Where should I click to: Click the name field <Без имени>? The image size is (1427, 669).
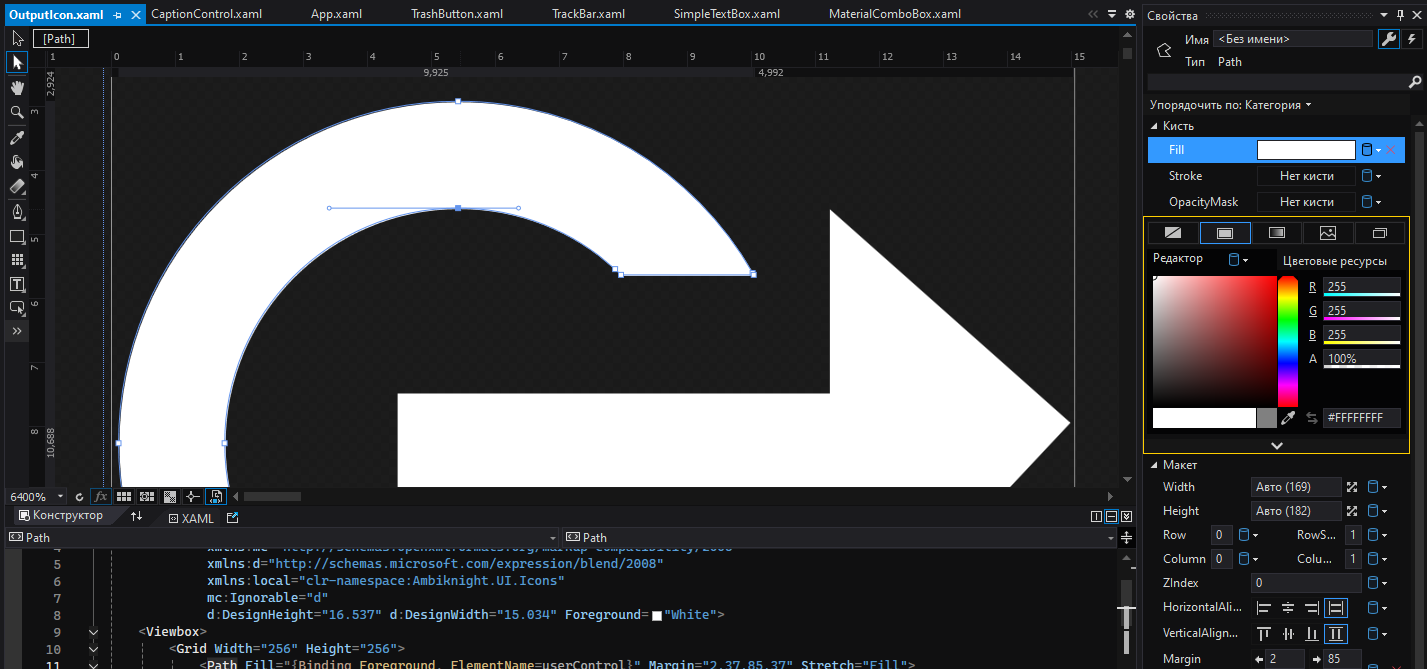point(1292,39)
